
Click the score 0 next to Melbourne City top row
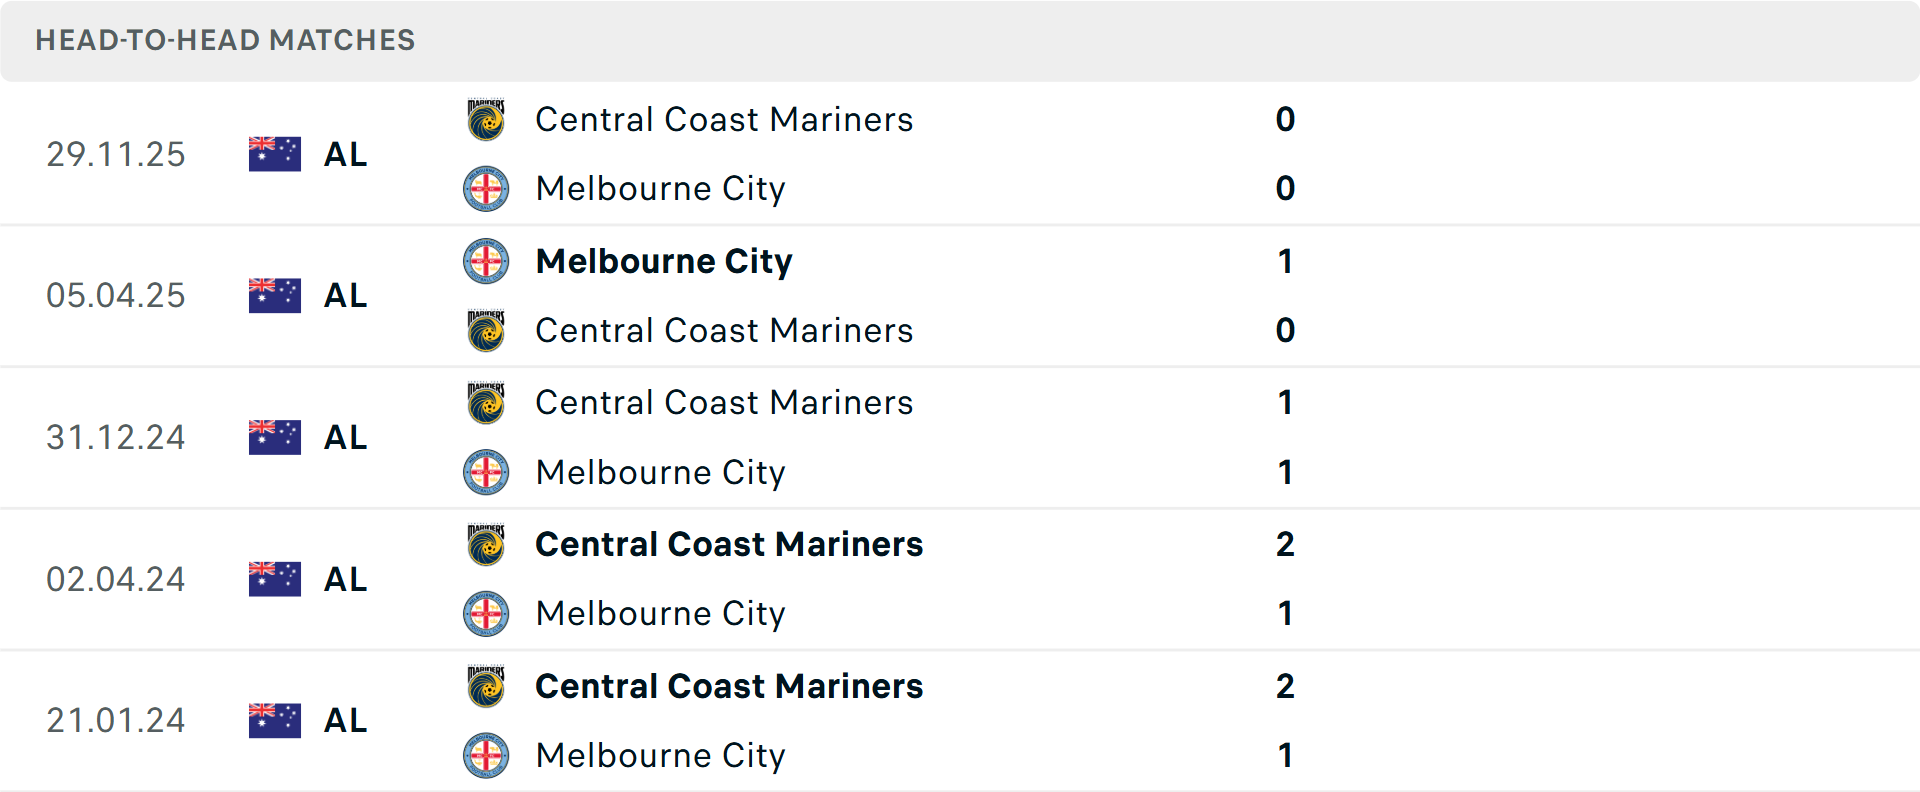point(1284,188)
